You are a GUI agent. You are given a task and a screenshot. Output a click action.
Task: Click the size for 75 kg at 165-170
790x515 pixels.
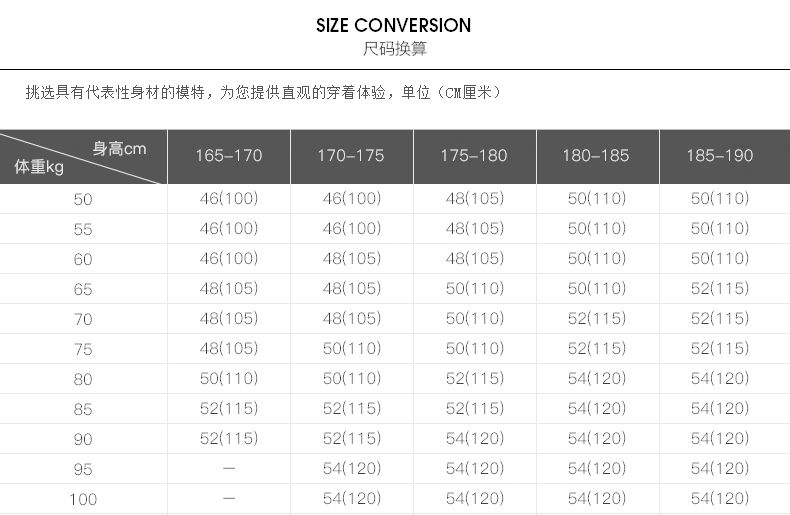[x=229, y=349]
